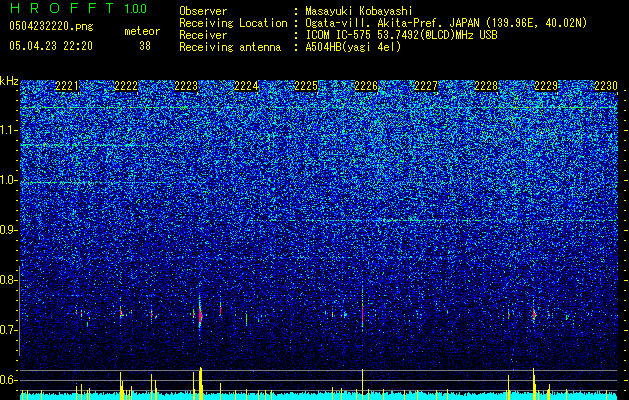Click the A504HB(yagi 4el) antenna text

coord(353,47)
